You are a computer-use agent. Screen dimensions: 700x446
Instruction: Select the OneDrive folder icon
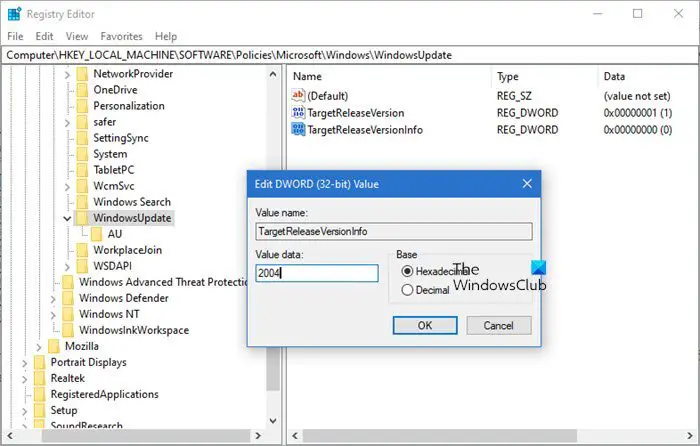point(82,90)
